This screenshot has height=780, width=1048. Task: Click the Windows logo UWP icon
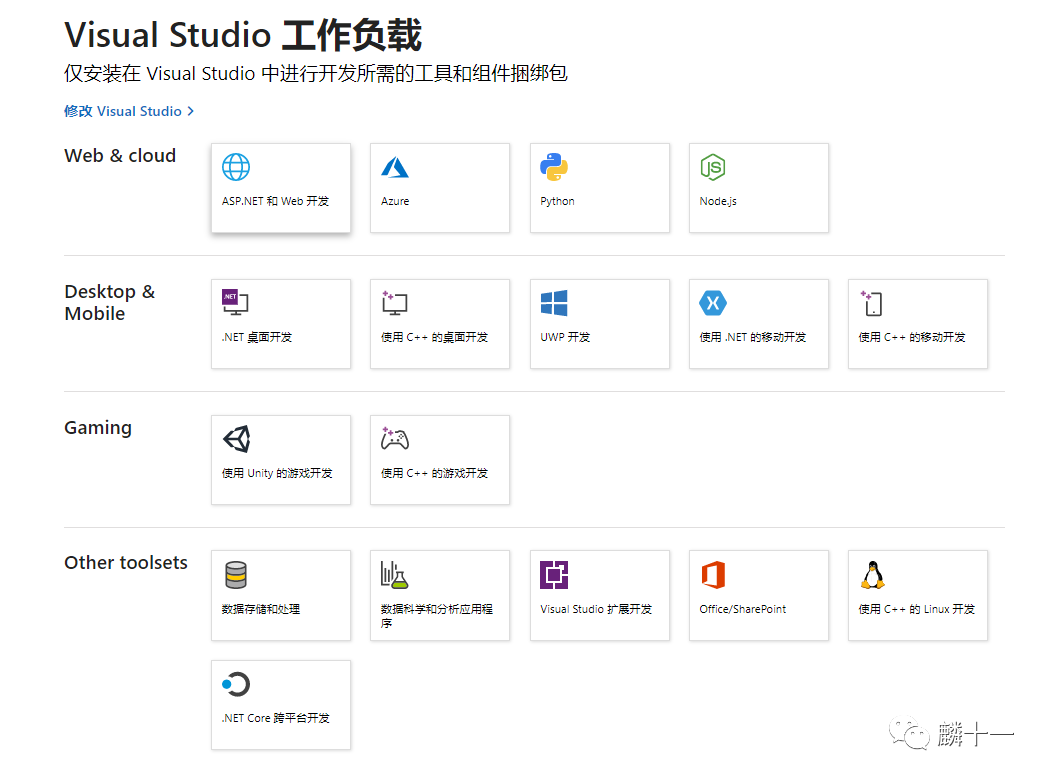coord(554,303)
